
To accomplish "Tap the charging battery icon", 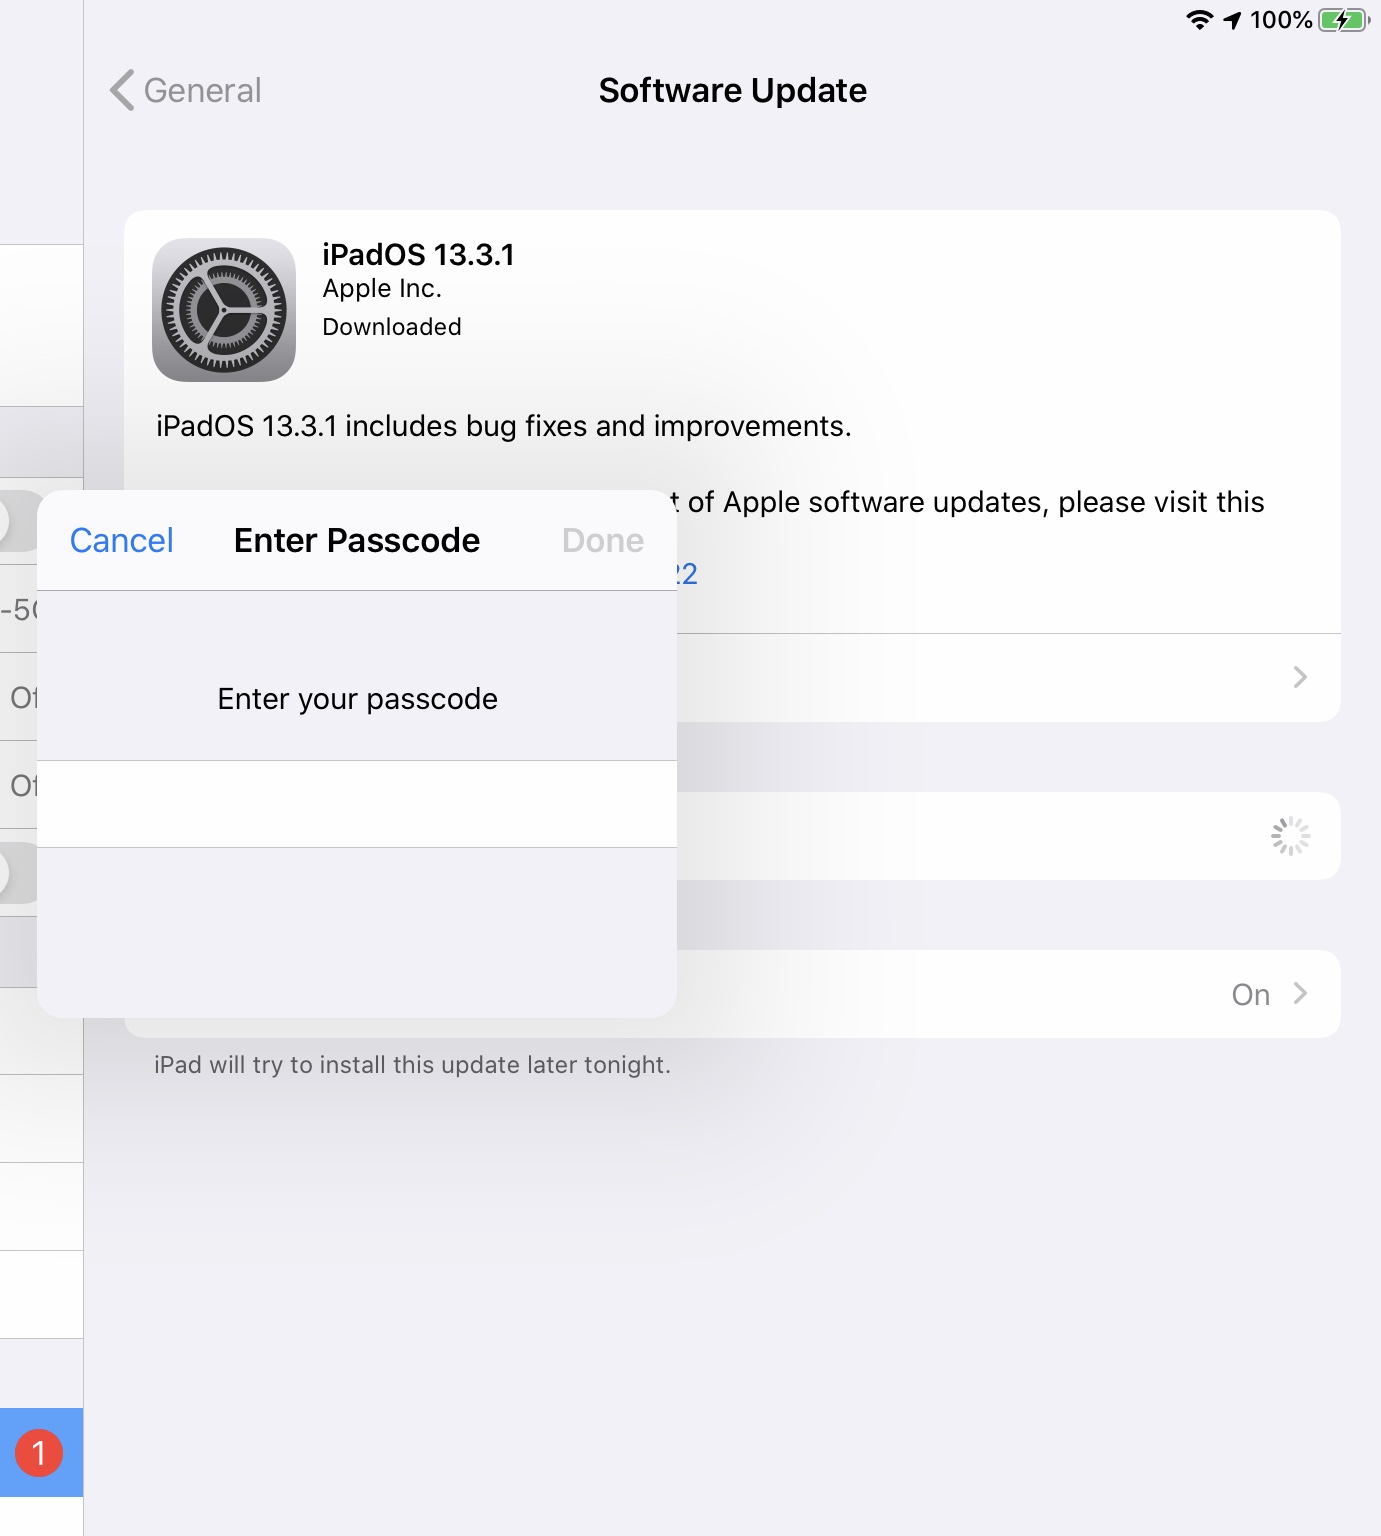I will [x=1344, y=20].
